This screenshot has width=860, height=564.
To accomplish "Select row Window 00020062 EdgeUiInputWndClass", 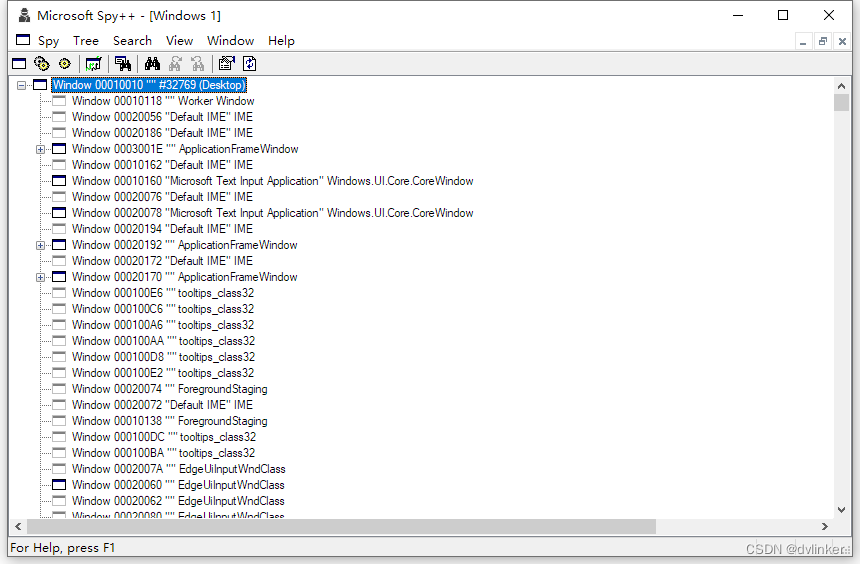I will pos(178,501).
